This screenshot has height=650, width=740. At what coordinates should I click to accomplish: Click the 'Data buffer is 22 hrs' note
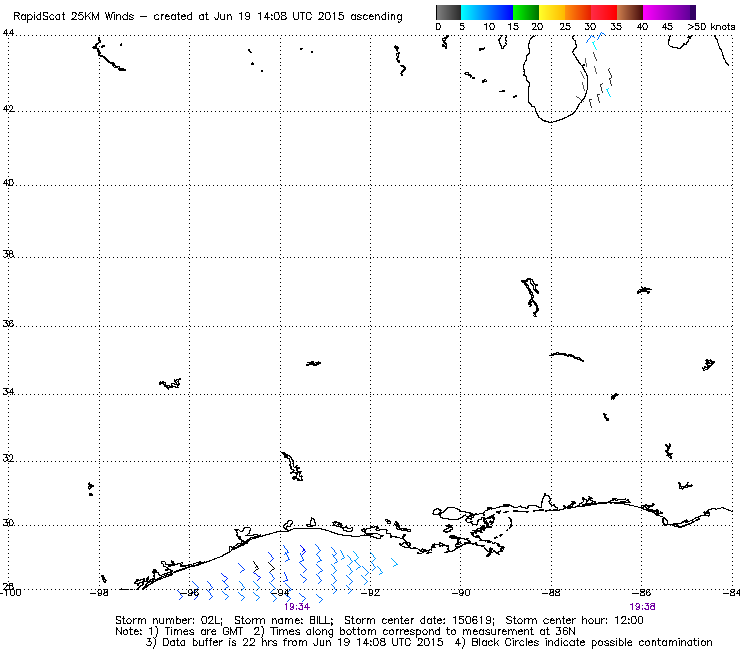click(221, 642)
